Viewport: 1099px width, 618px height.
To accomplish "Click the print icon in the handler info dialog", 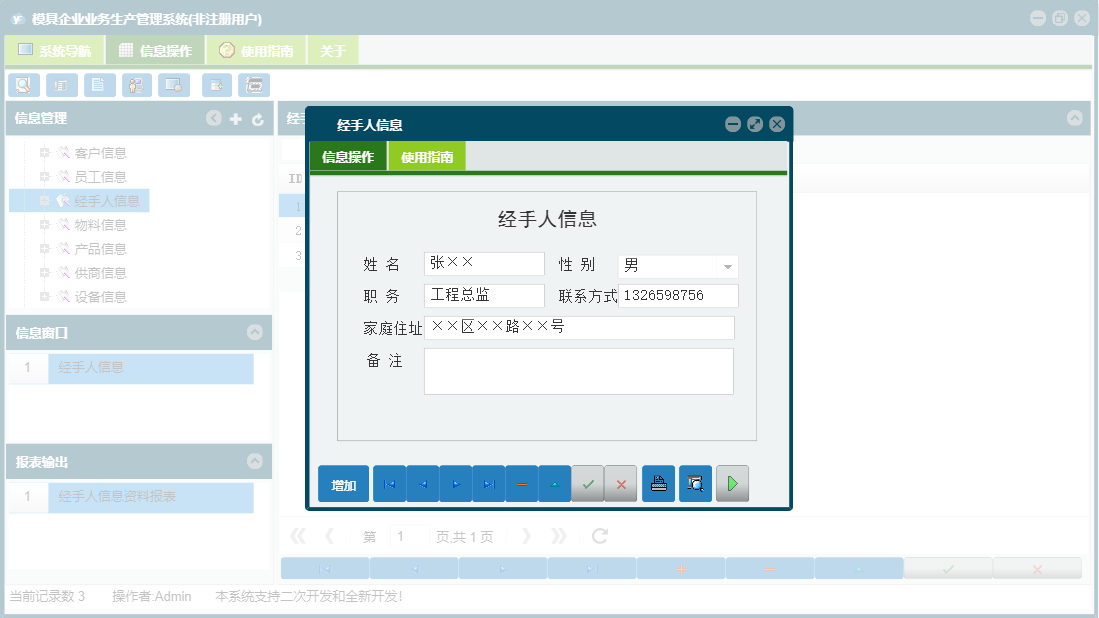I will click(x=658, y=483).
